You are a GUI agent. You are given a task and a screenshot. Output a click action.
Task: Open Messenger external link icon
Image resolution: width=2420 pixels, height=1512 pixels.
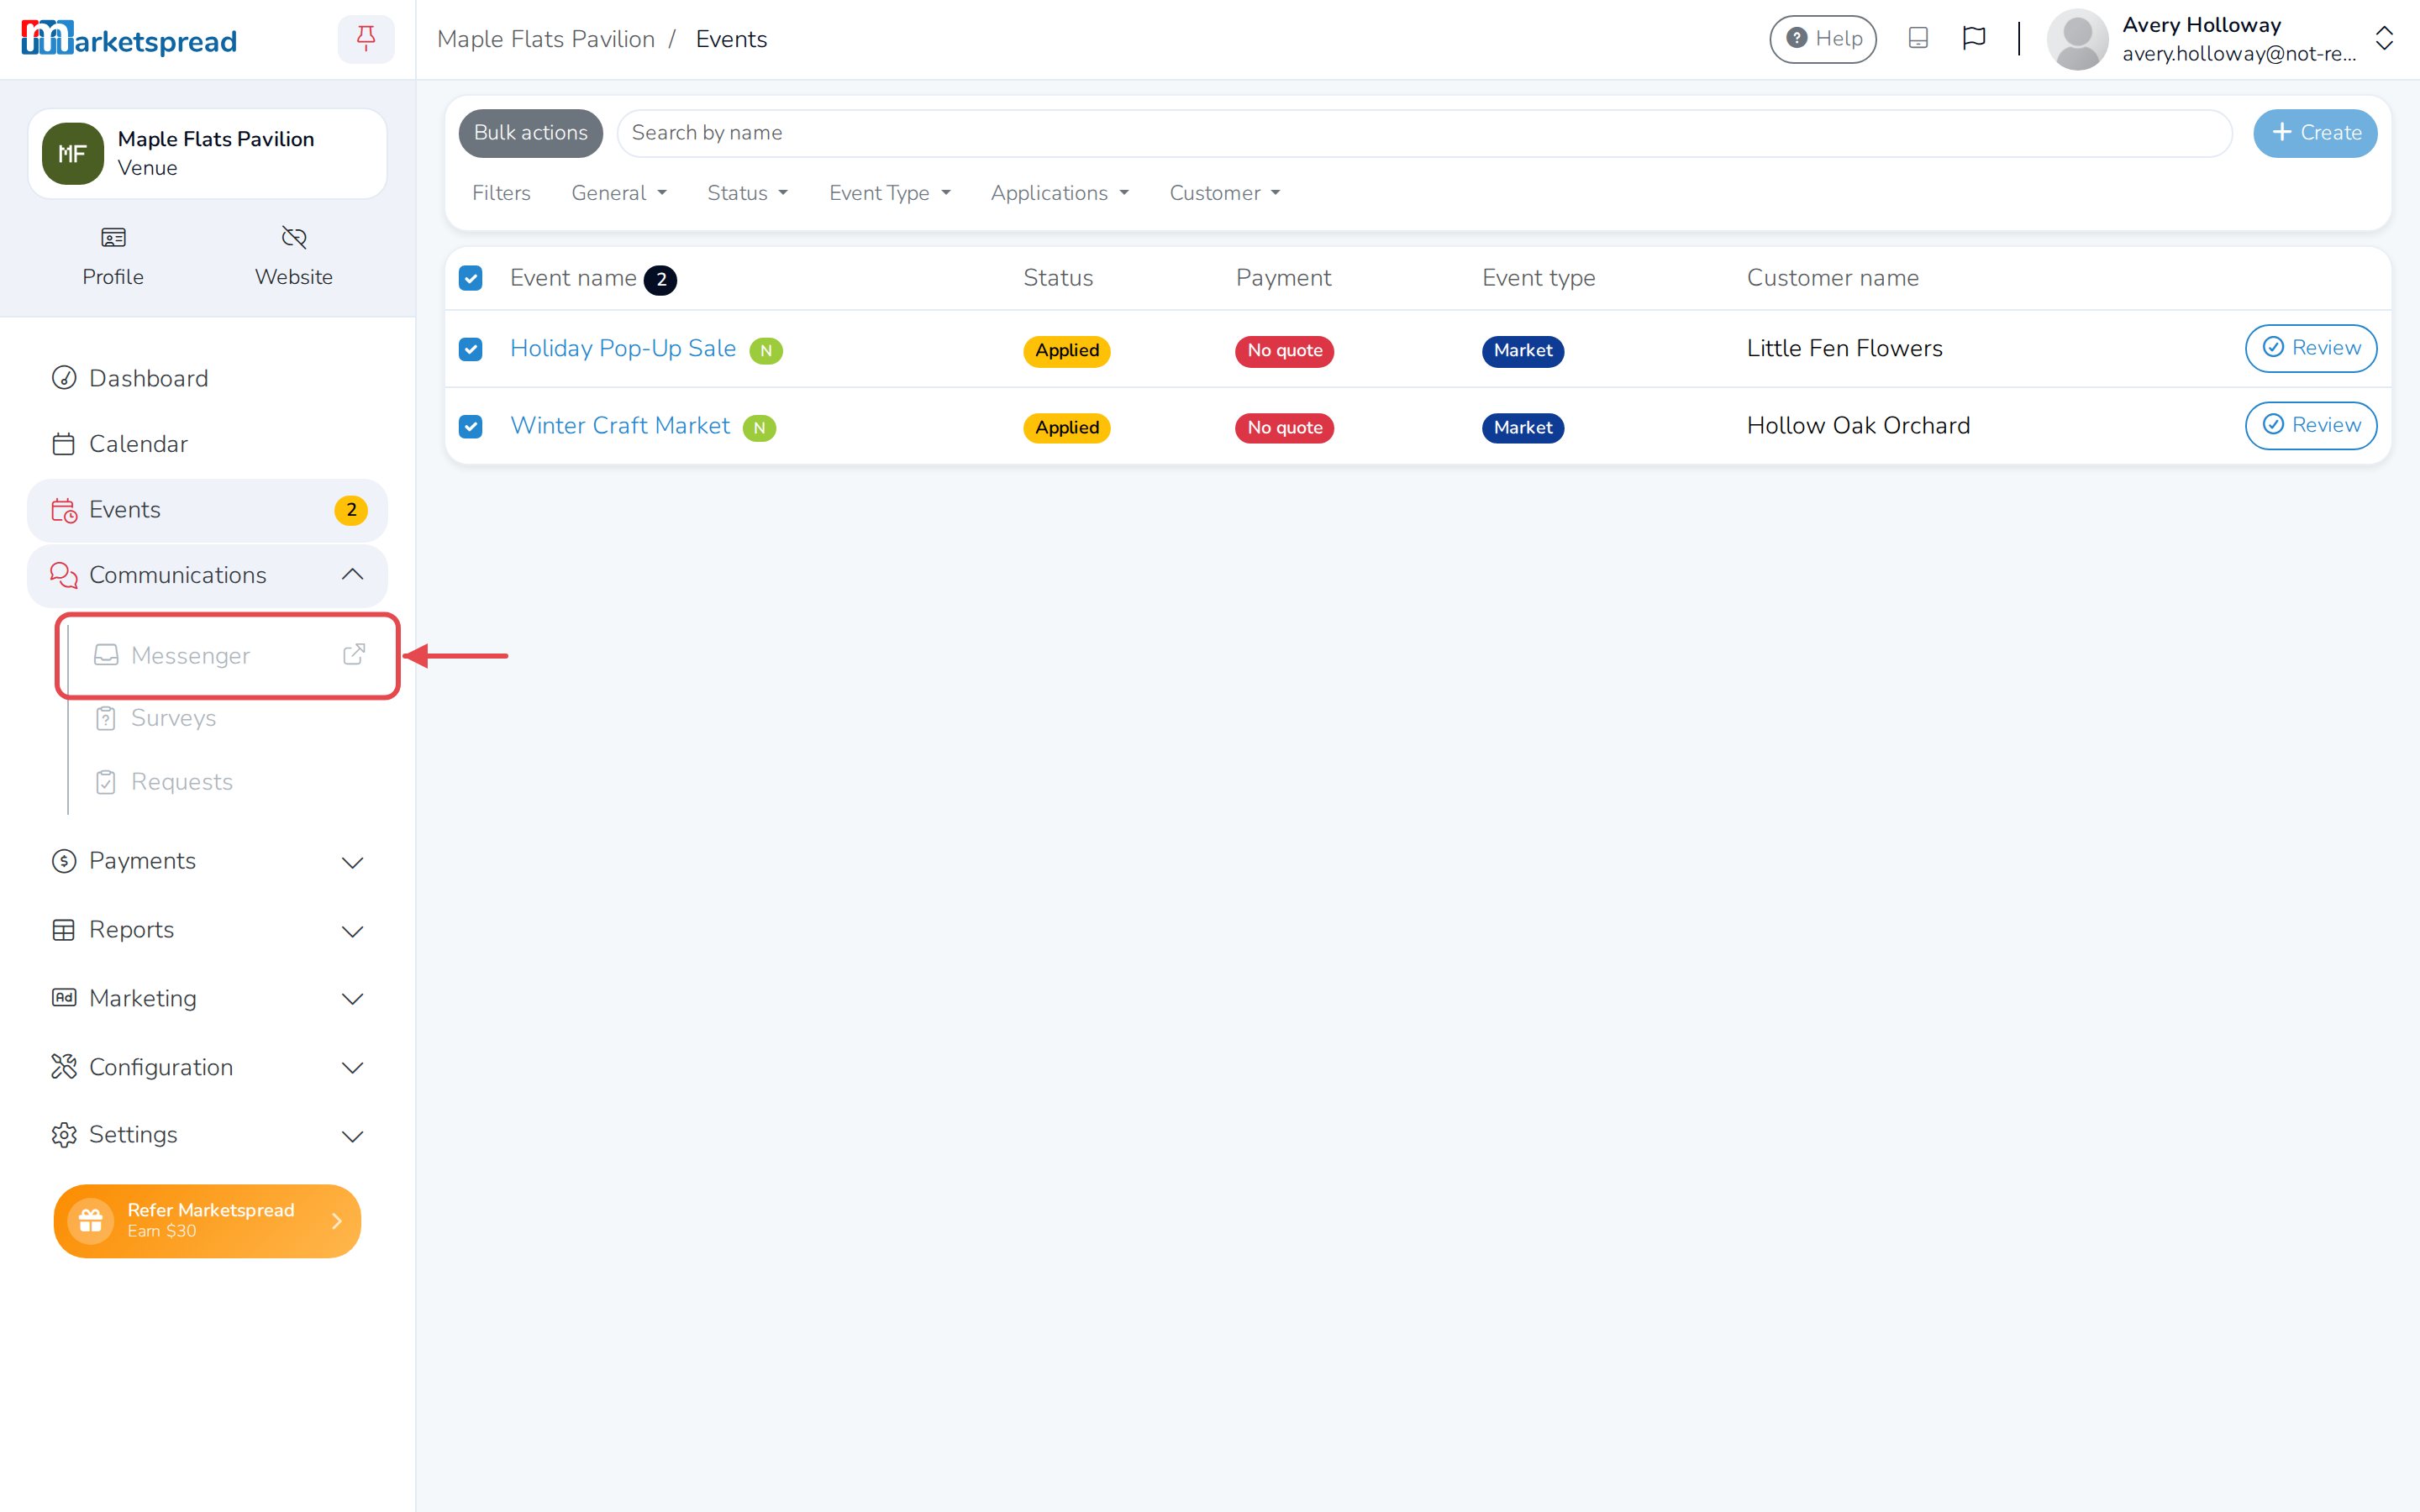click(354, 655)
